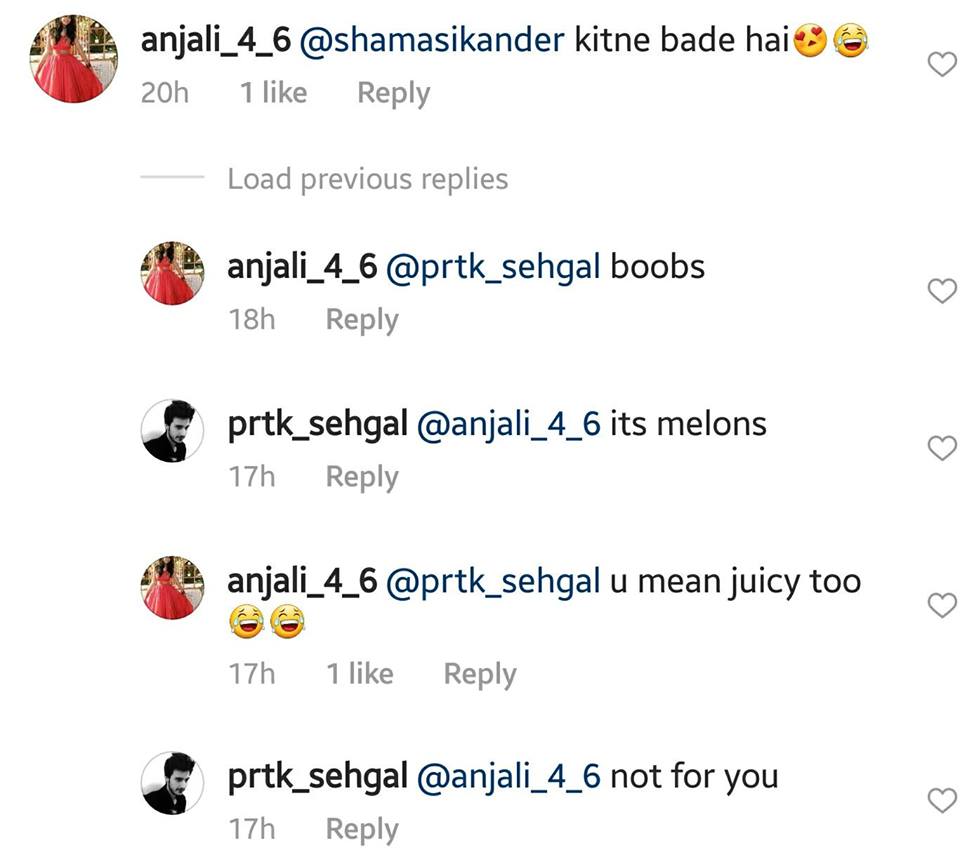Open @prtk_sehgal mention in 'boobs' reply
The width and height of the screenshot is (960, 857).
(x=493, y=268)
